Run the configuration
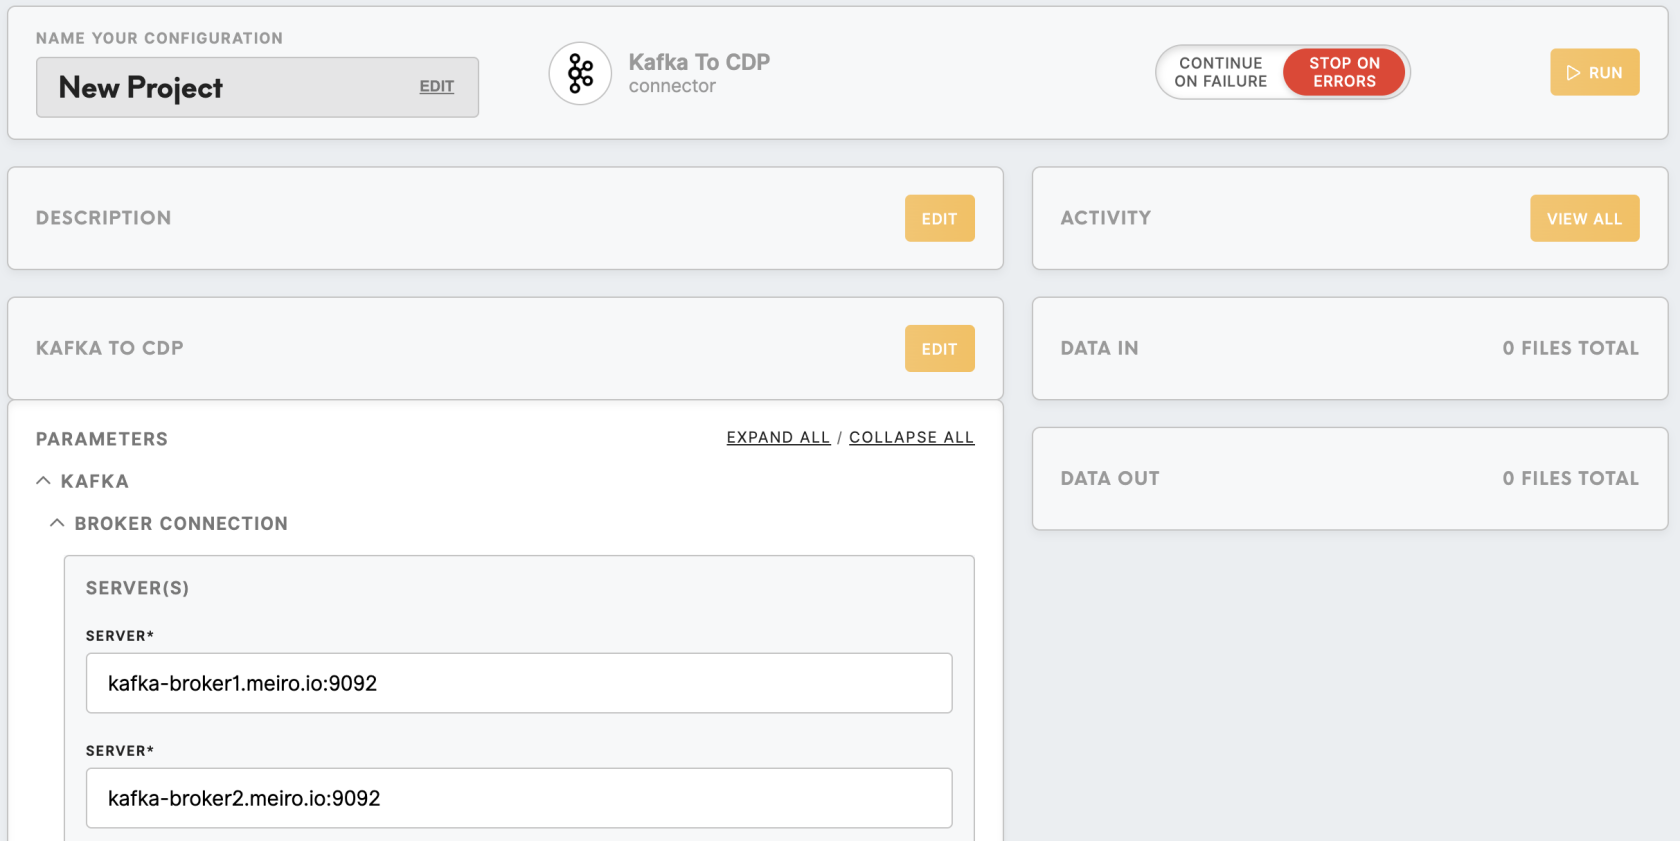This screenshot has height=841, width=1680. (1594, 72)
